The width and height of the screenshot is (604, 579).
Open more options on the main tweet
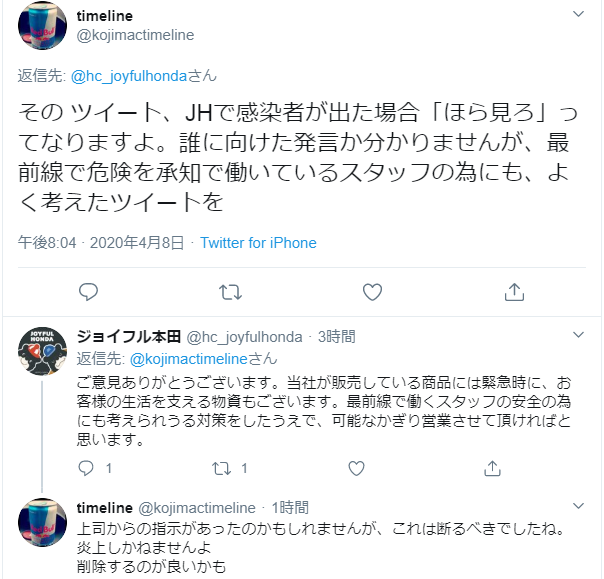click(578, 15)
